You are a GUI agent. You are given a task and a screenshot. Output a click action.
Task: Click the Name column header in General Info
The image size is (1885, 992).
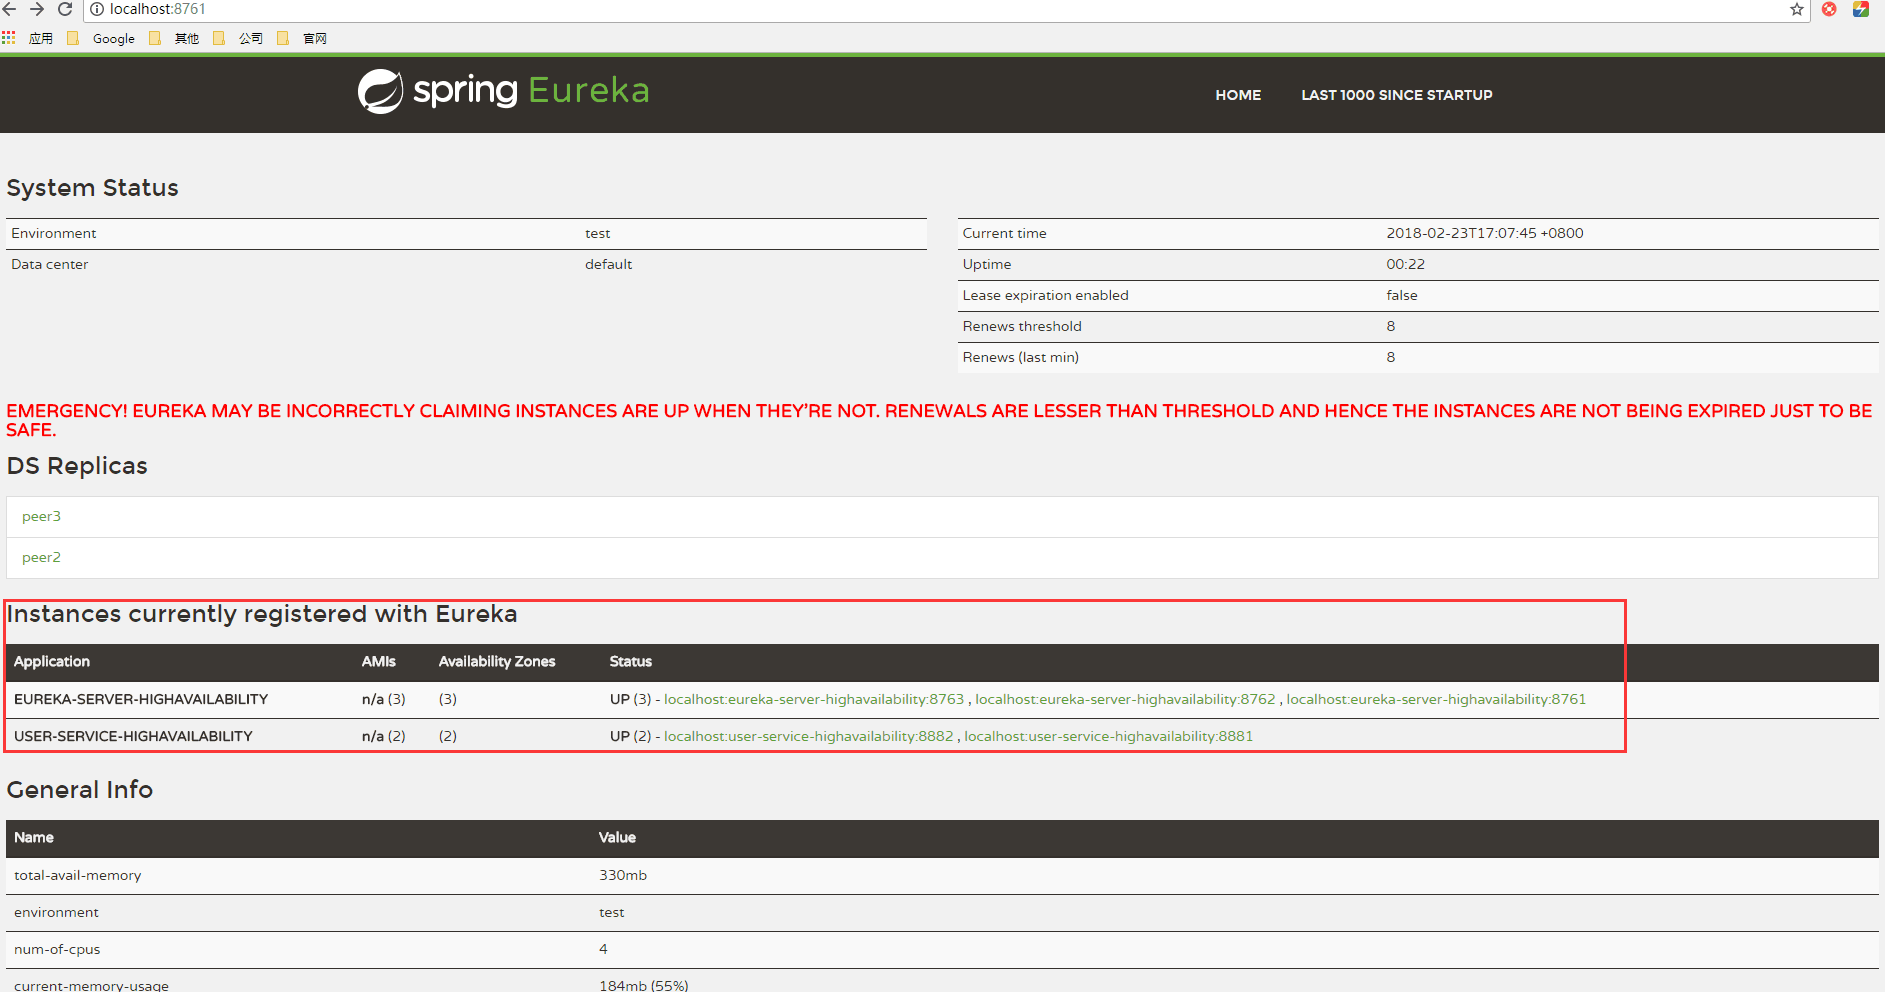tap(34, 837)
